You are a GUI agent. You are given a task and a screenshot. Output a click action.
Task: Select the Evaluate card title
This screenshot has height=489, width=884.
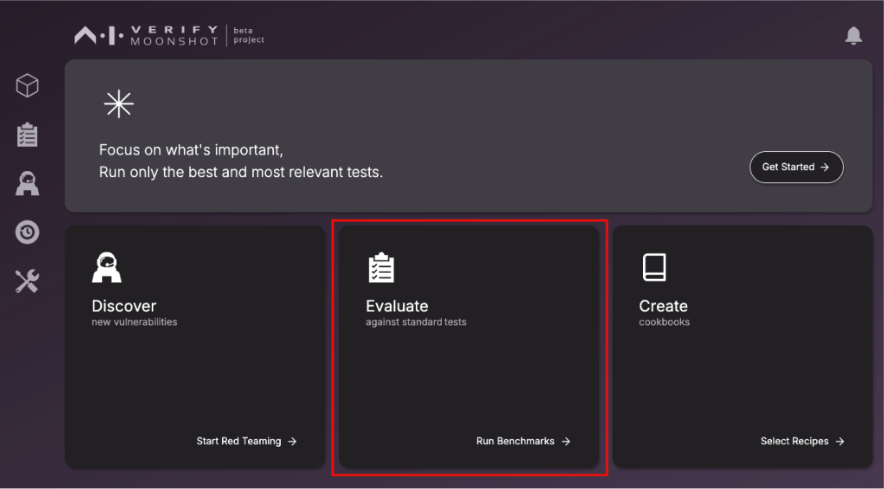click(x=397, y=306)
